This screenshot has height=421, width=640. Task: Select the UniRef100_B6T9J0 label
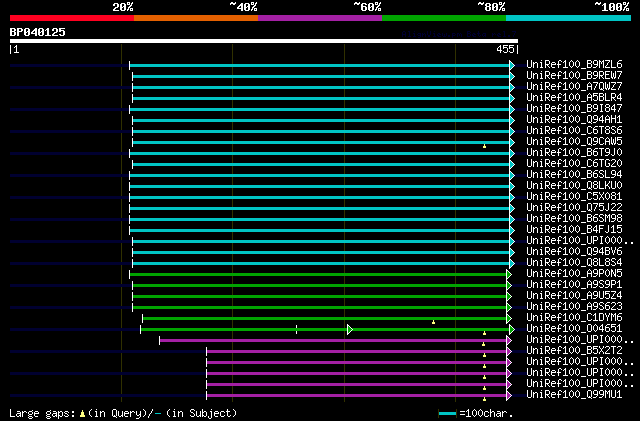tap(574, 153)
